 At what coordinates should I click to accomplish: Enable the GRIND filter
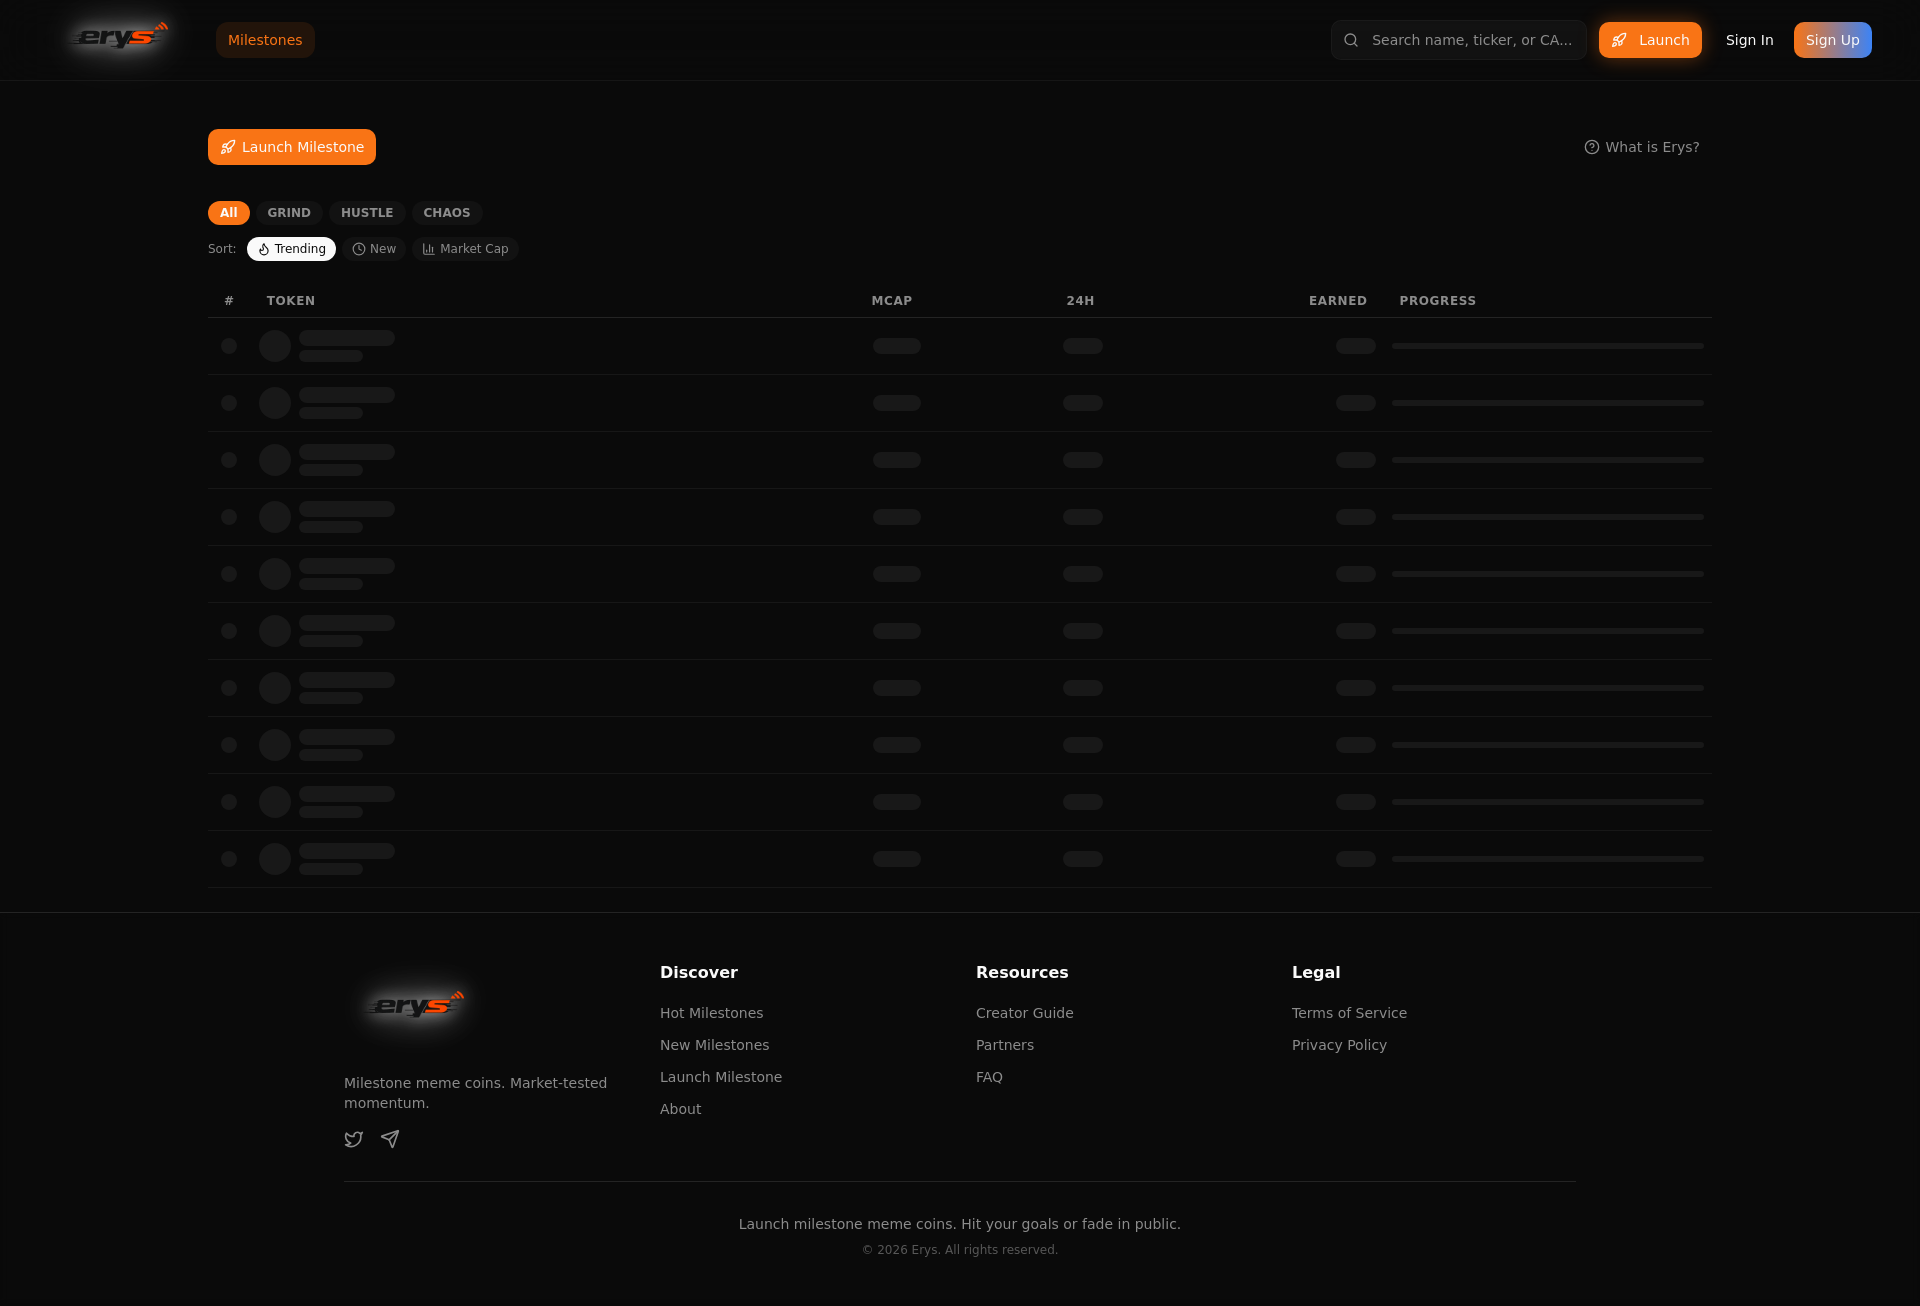click(288, 213)
